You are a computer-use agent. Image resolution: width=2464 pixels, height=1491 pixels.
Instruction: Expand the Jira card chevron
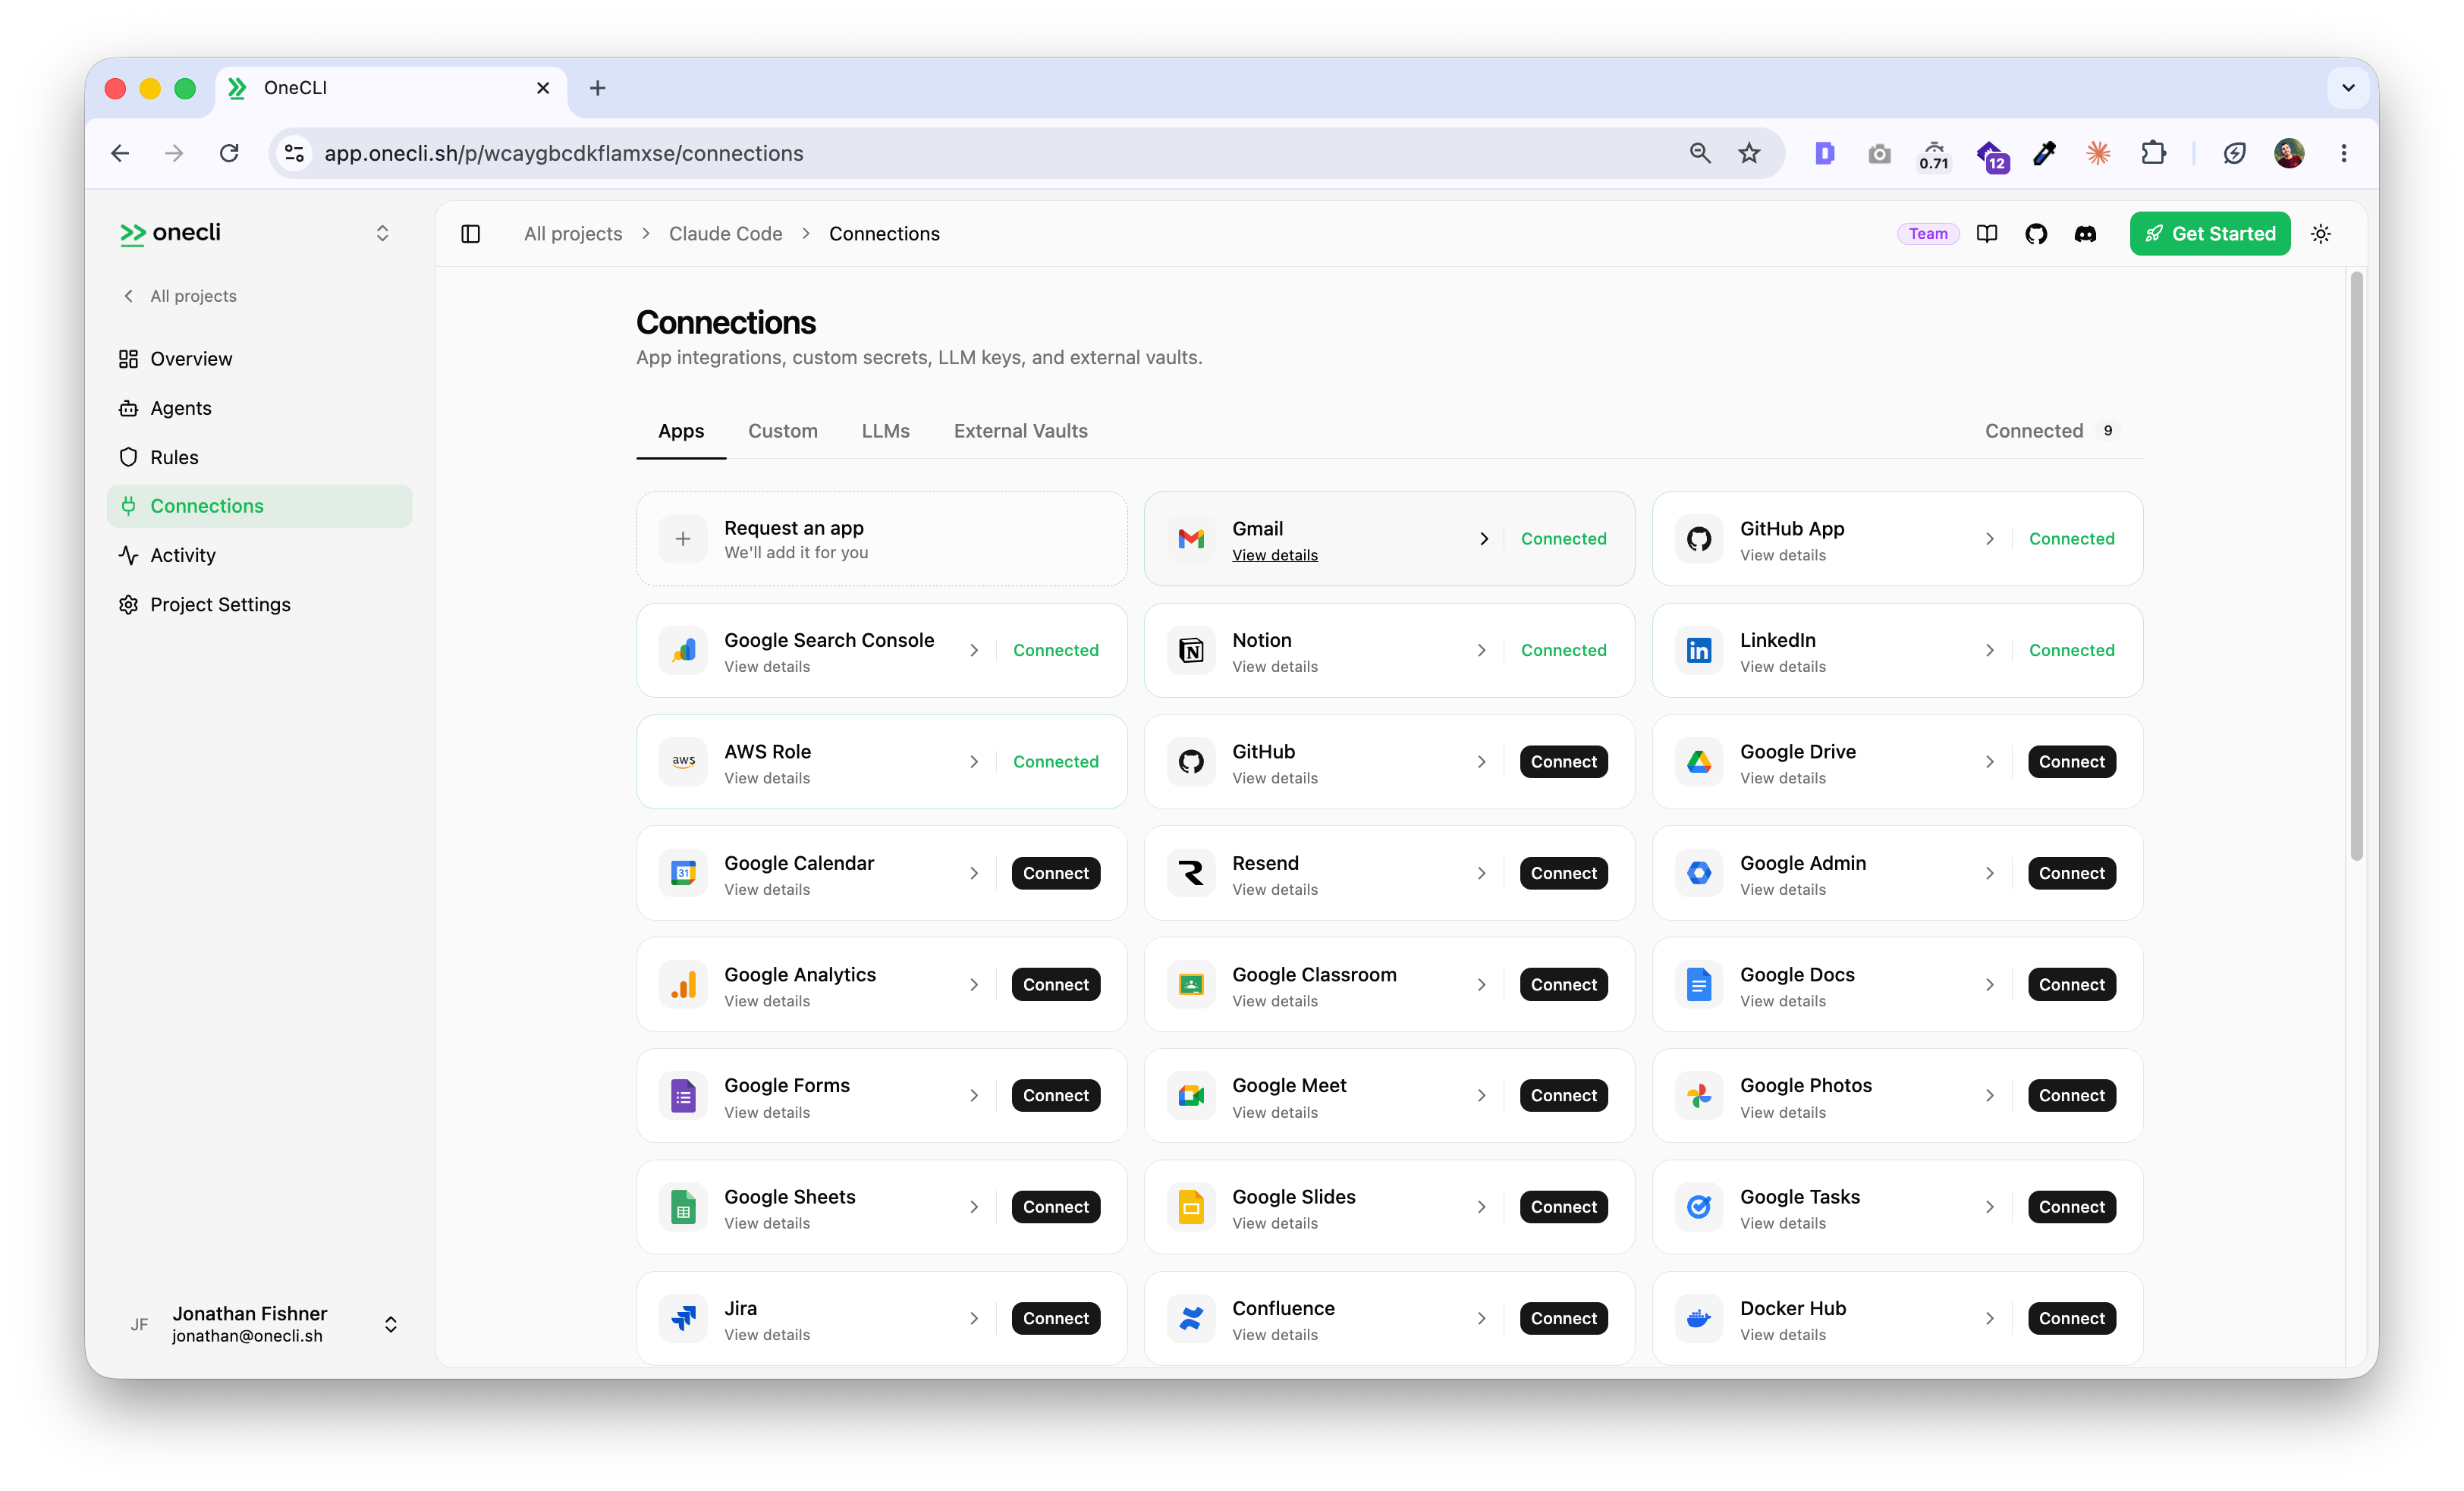(x=974, y=1319)
